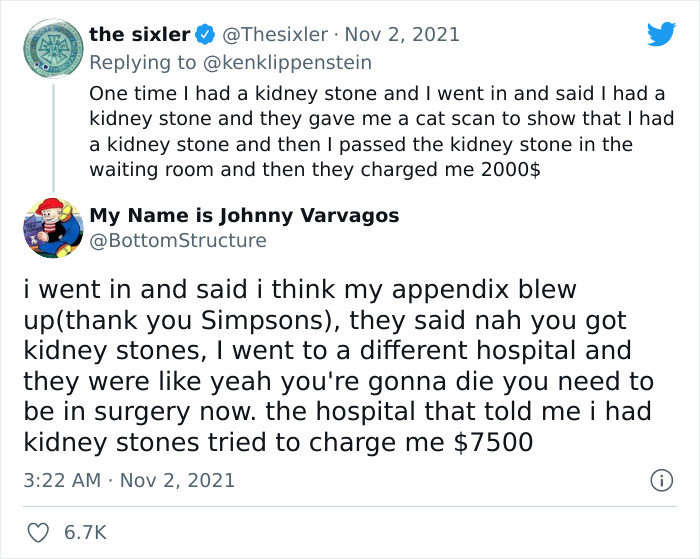The height and width of the screenshot is (559, 700).
Task: Click the main appendix tweet text
Action: pyautogui.click(x=338, y=366)
